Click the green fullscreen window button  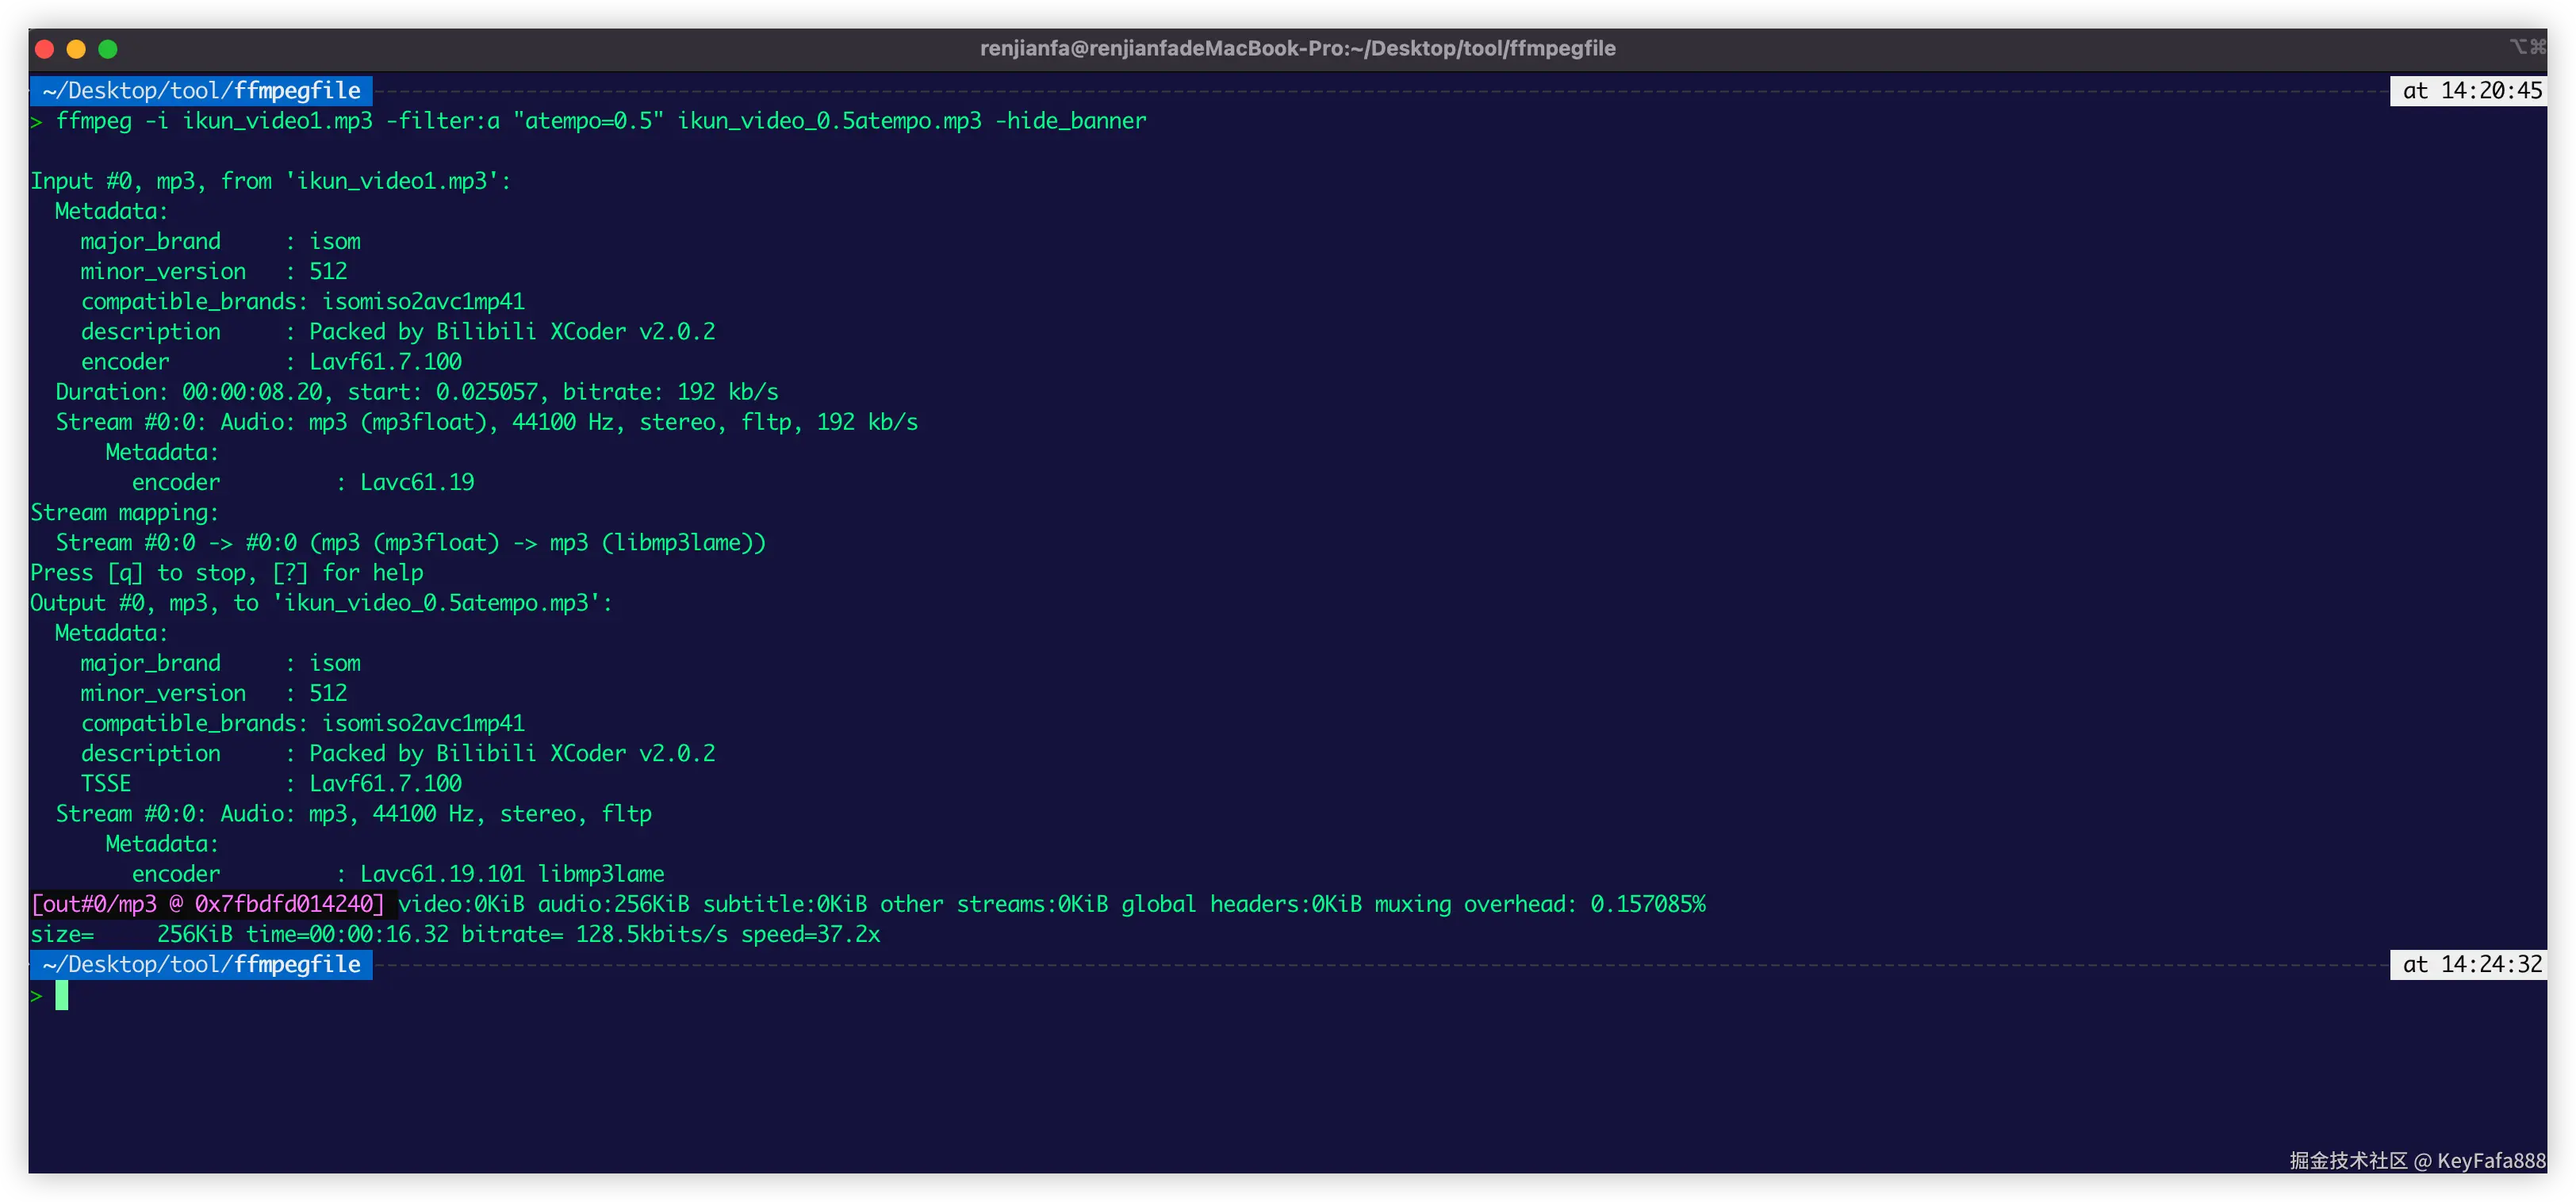point(108,49)
